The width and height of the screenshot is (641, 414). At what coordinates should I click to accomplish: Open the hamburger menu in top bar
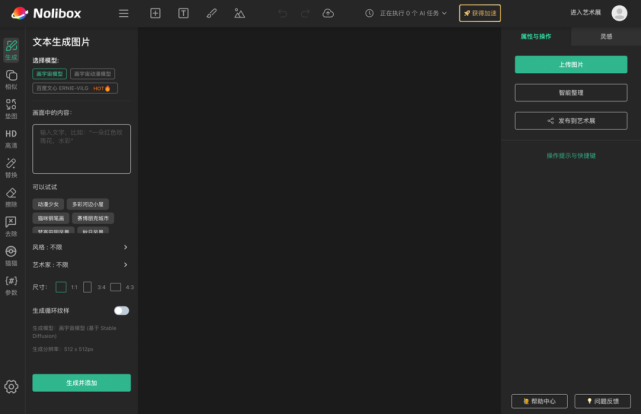coord(123,13)
